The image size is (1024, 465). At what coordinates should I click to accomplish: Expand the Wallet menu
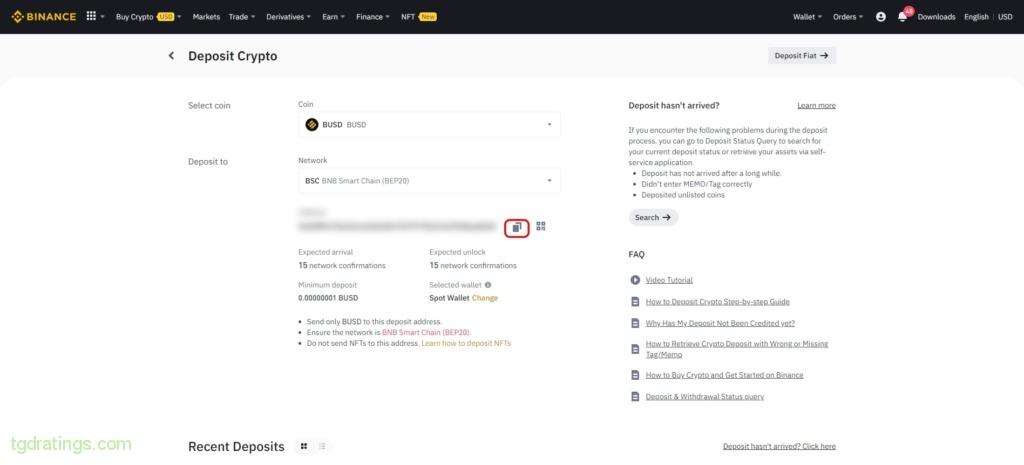[x=807, y=17]
